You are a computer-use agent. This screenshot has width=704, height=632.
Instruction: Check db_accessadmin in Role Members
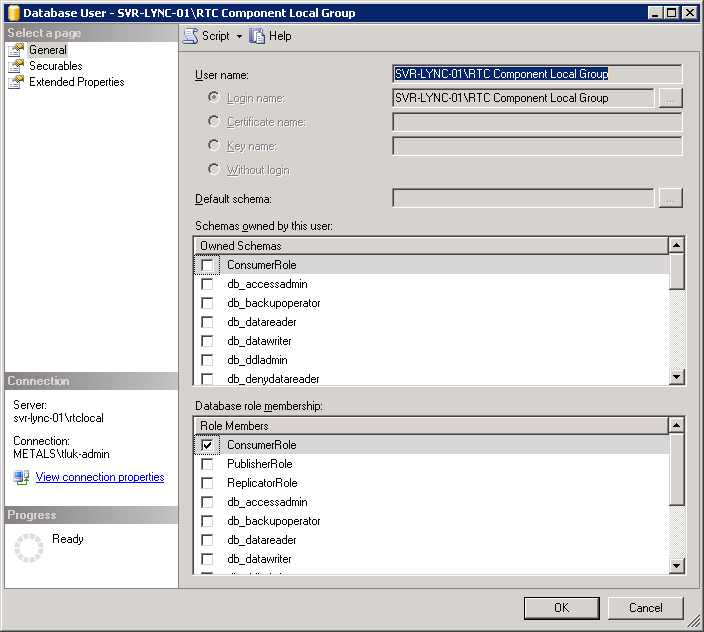pos(207,502)
